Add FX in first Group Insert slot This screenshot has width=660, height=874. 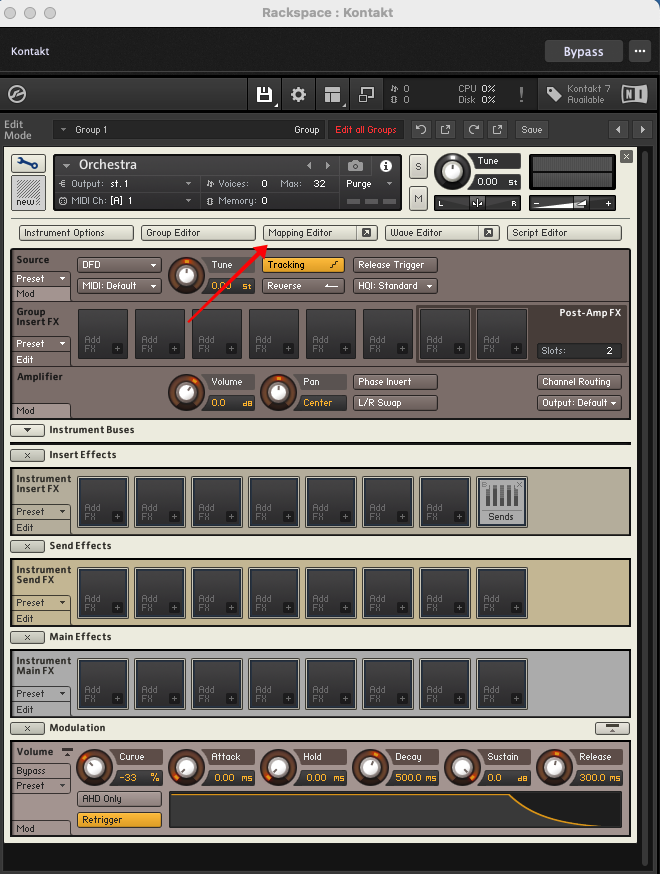pyautogui.click(x=103, y=333)
